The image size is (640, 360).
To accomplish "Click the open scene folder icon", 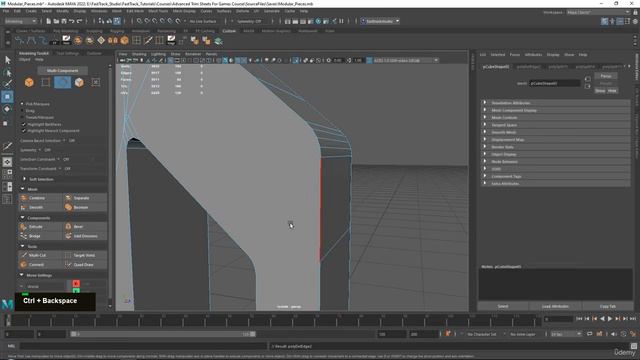I will (56, 21).
